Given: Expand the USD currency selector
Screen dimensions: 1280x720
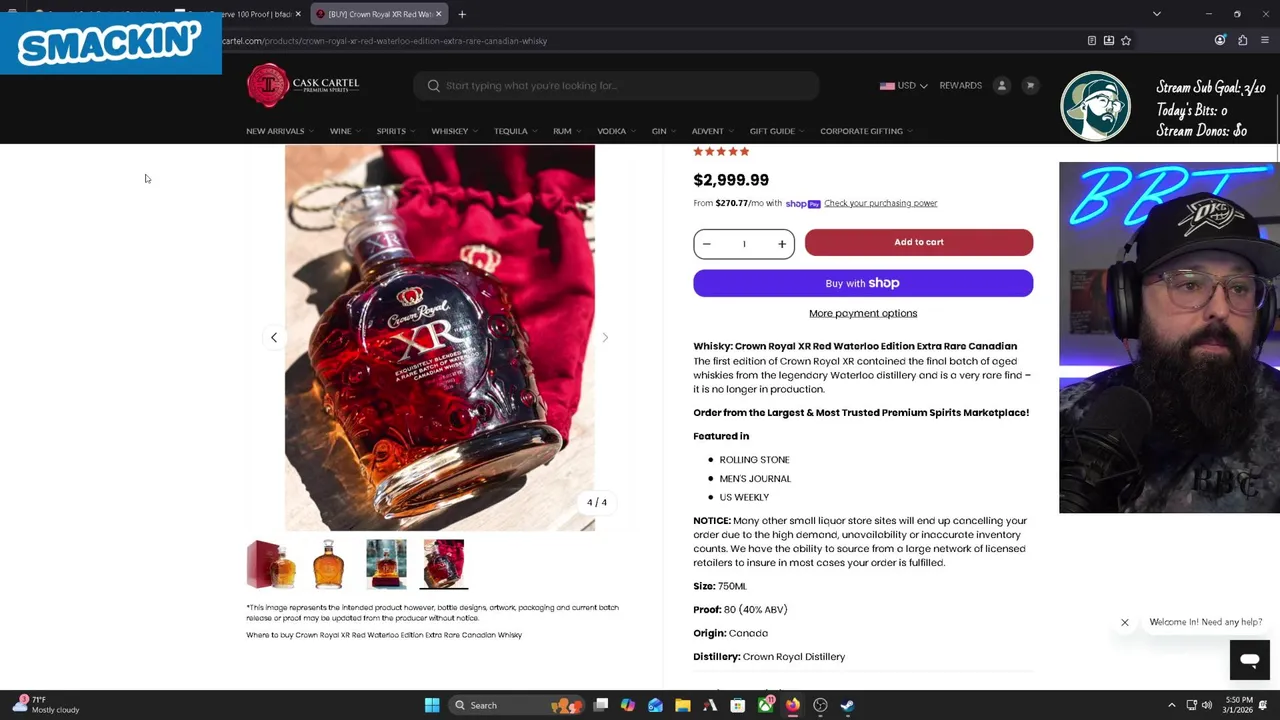Looking at the screenshot, I should pos(903,86).
